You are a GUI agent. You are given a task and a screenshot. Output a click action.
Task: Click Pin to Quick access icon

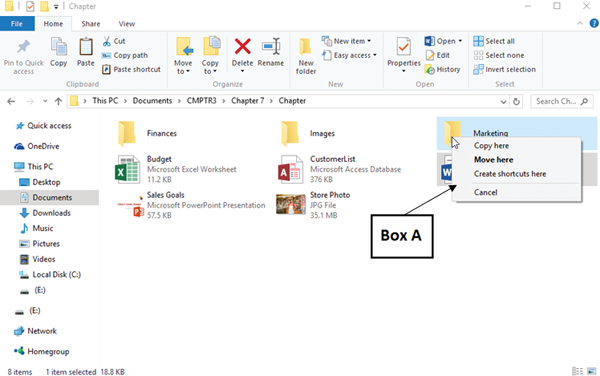[23, 47]
